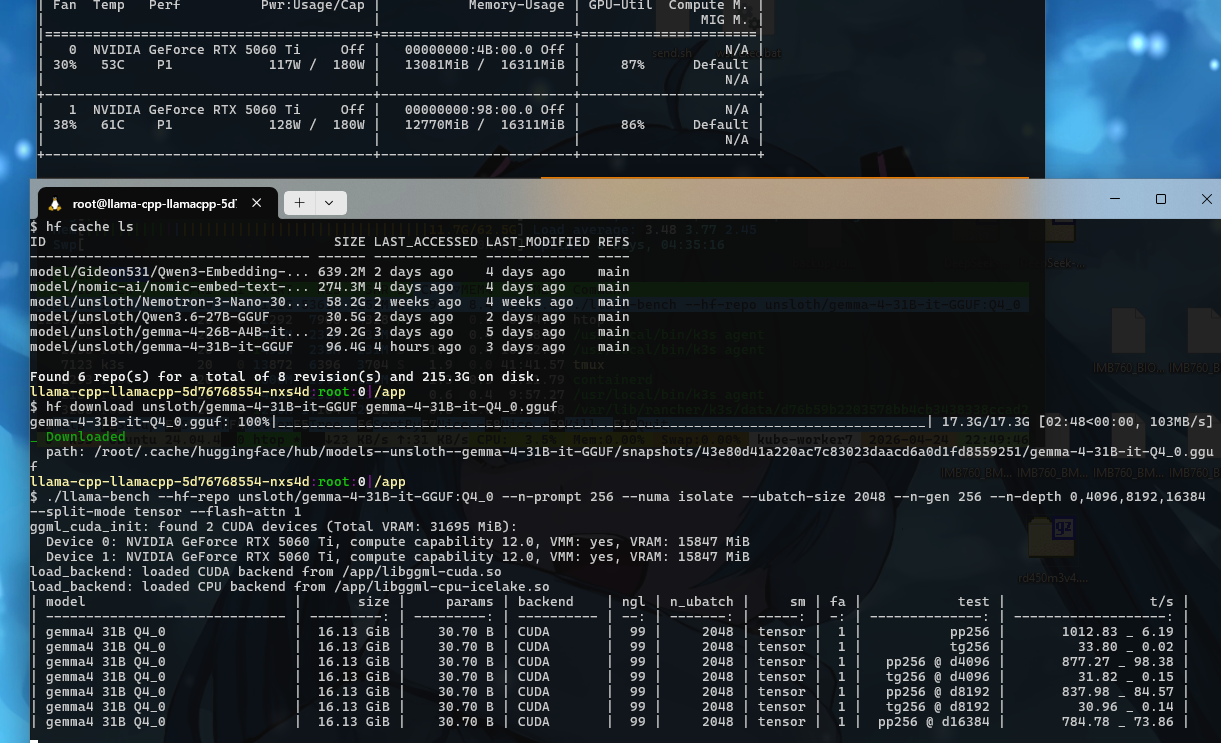Click the Memory-Usage header in nvidia-smi

pyautogui.click(x=517, y=5)
